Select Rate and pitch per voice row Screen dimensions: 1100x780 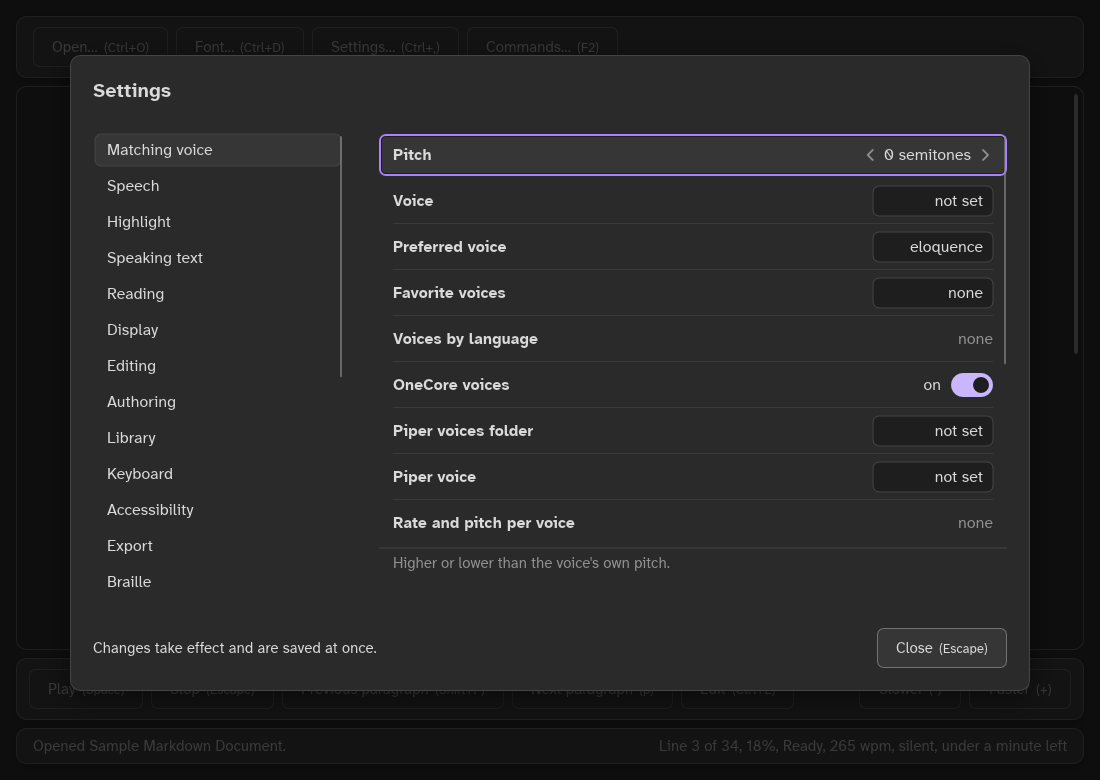tap(692, 523)
